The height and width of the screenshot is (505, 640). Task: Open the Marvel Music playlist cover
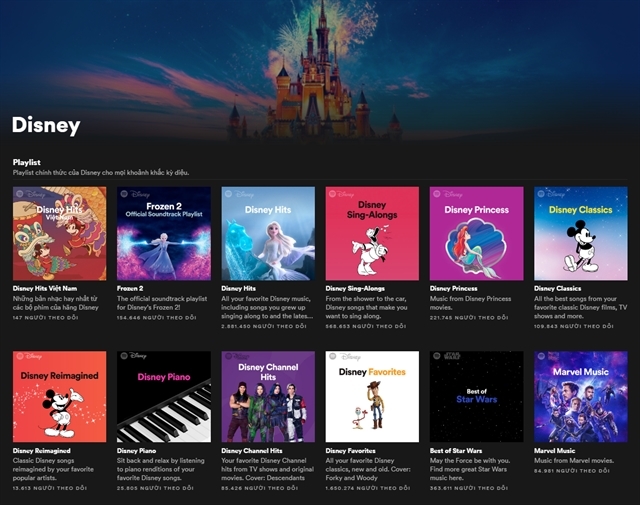pos(581,396)
